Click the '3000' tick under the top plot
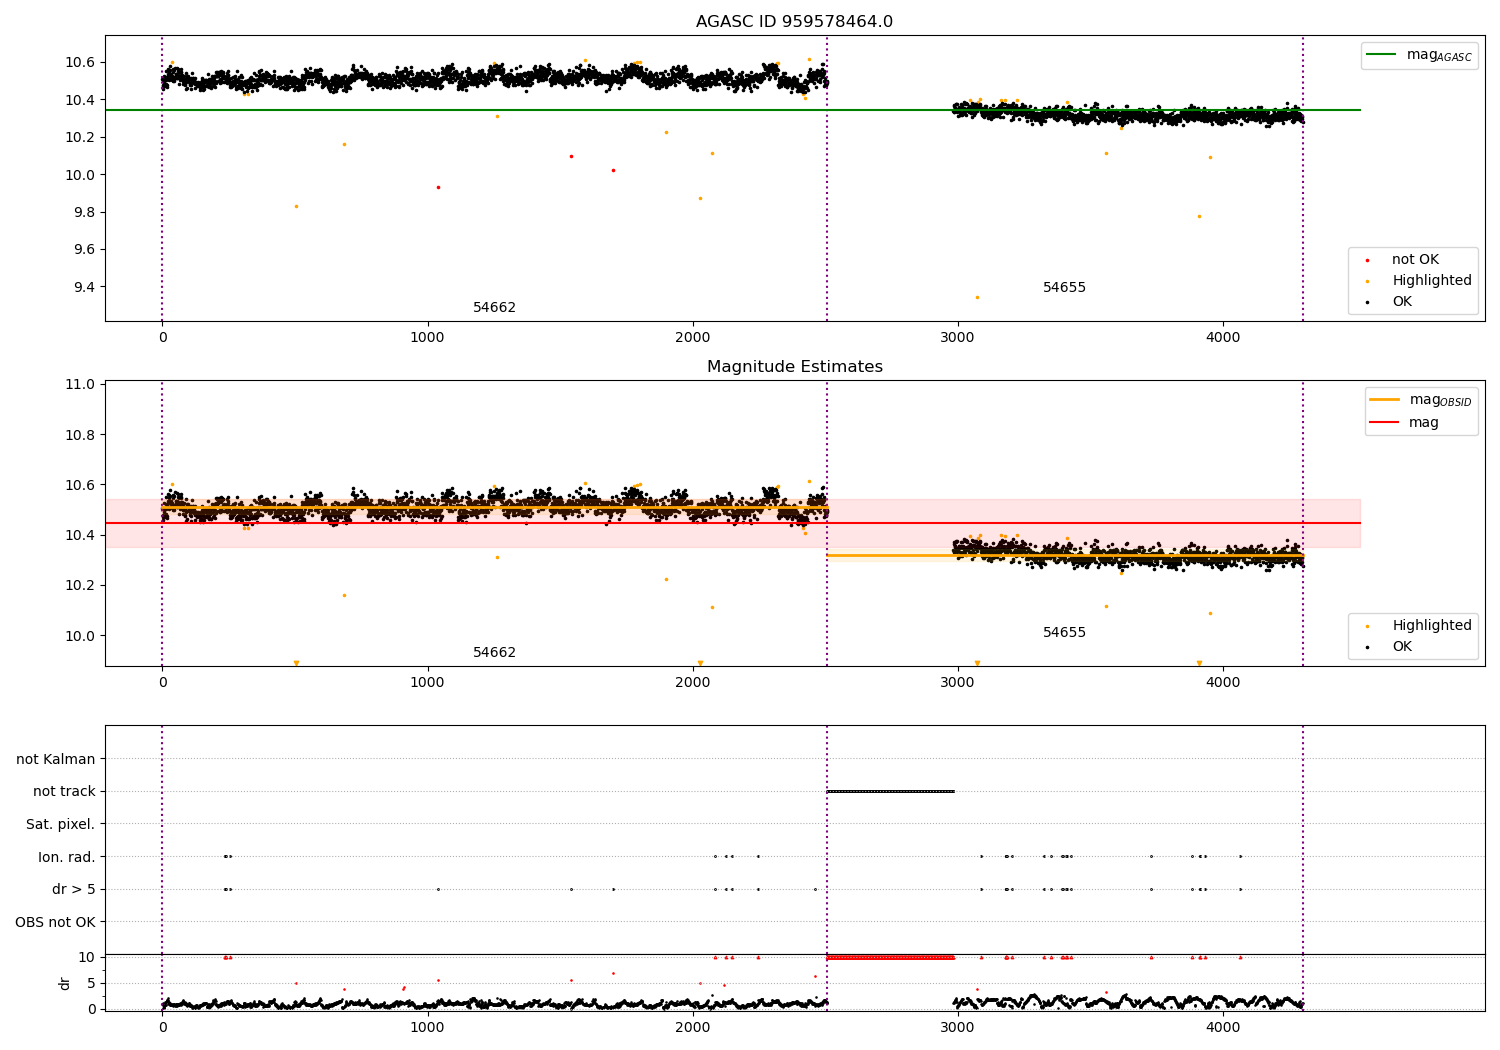This screenshot has width=1500, height=1050. [x=958, y=337]
